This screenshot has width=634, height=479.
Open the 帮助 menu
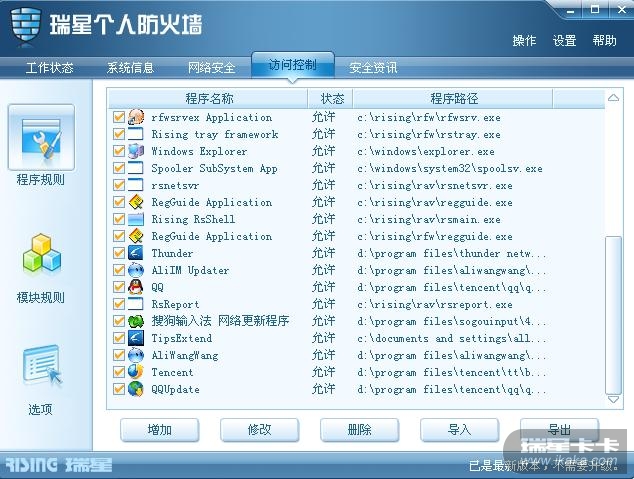click(604, 40)
